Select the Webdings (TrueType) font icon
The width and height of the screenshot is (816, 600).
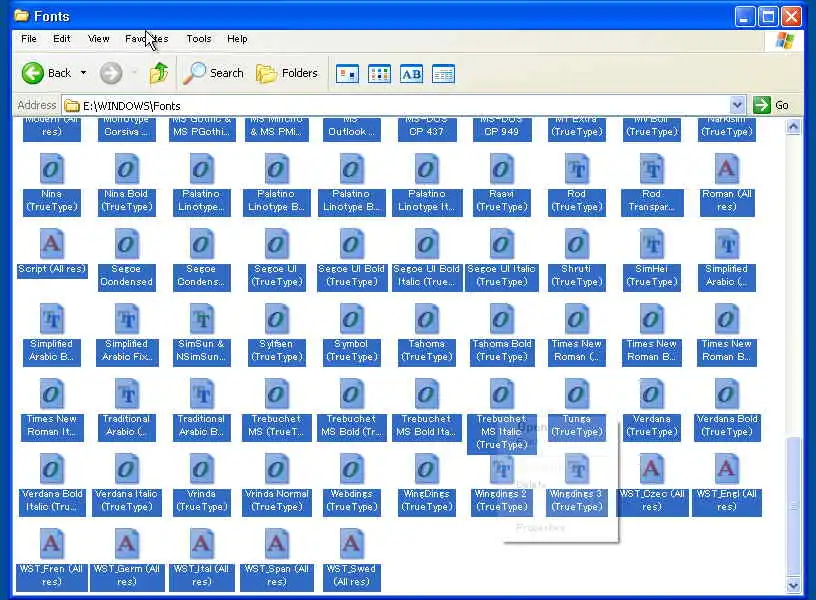(x=351, y=469)
